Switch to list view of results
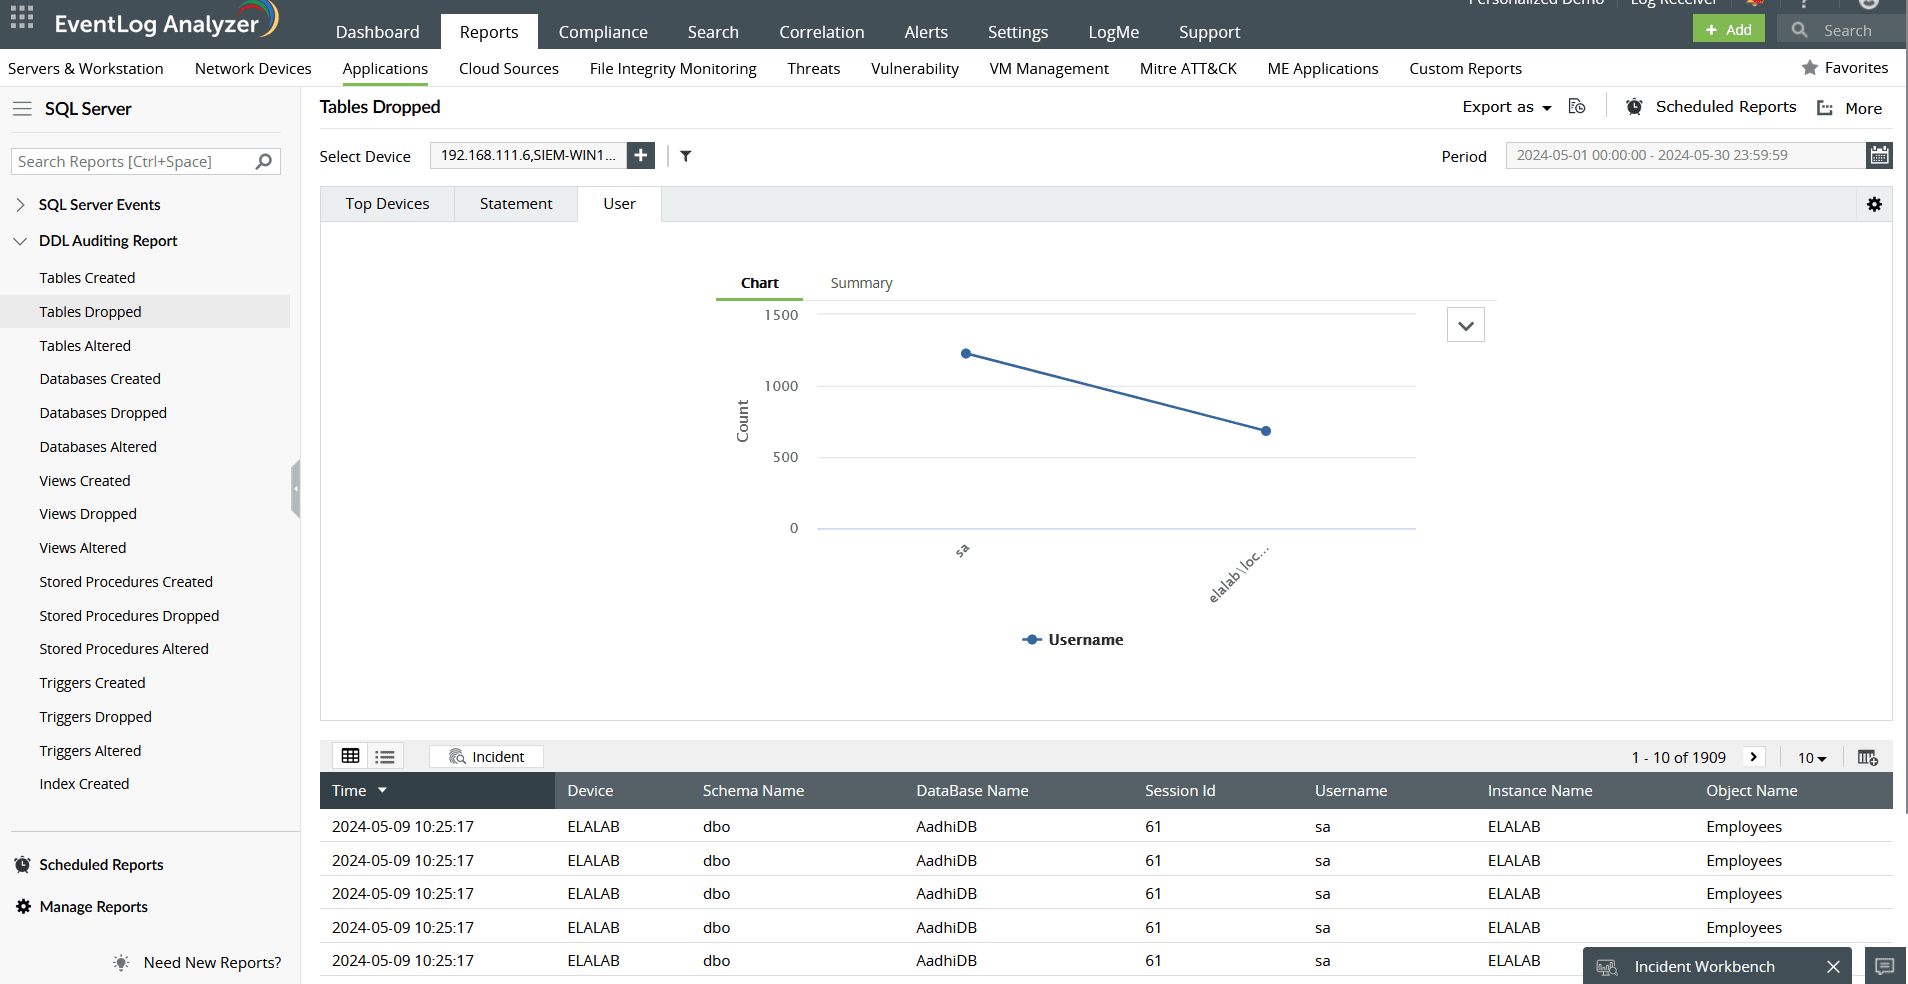Screen dimensions: 1908x984 [x=385, y=756]
